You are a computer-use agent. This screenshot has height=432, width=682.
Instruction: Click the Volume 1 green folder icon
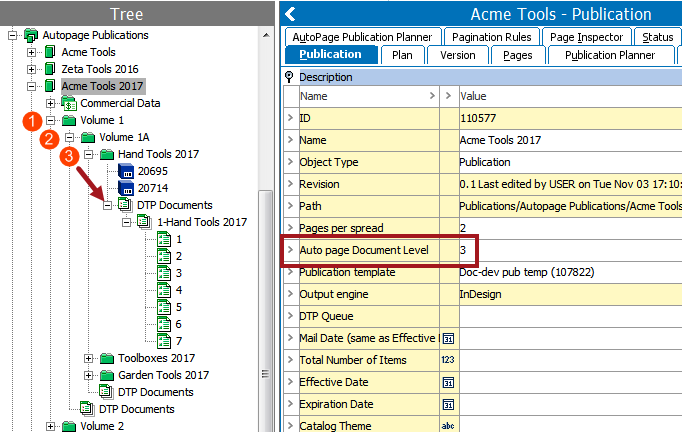pos(69,120)
